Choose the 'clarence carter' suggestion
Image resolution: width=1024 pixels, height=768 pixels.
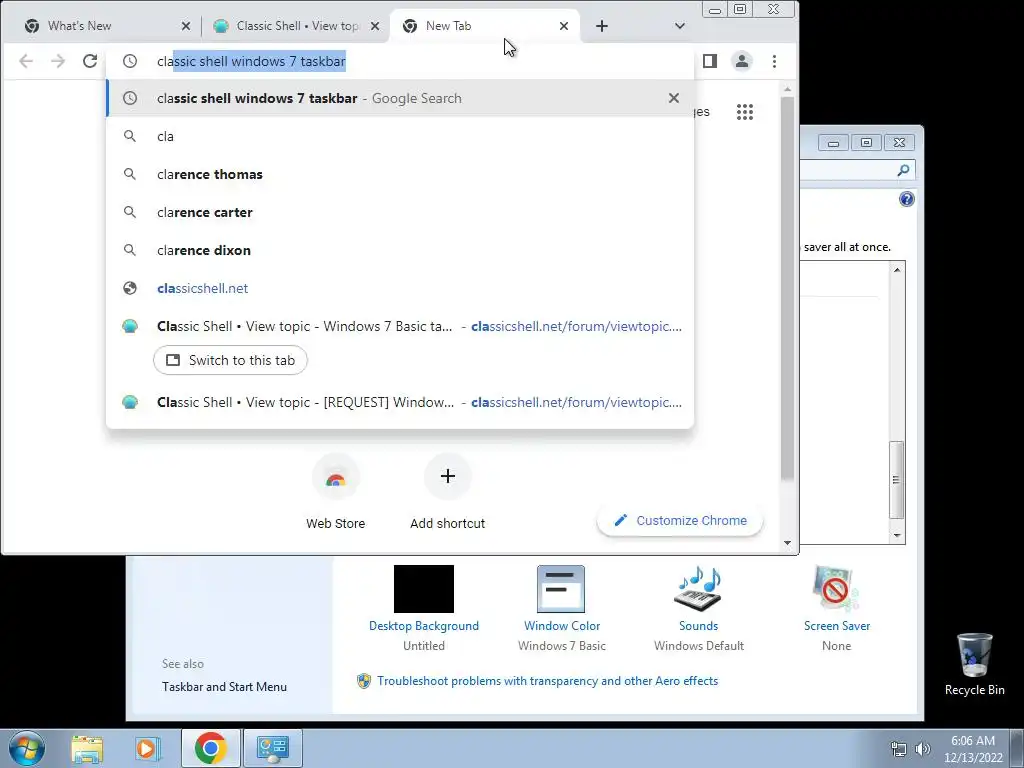click(x=400, y=212)
